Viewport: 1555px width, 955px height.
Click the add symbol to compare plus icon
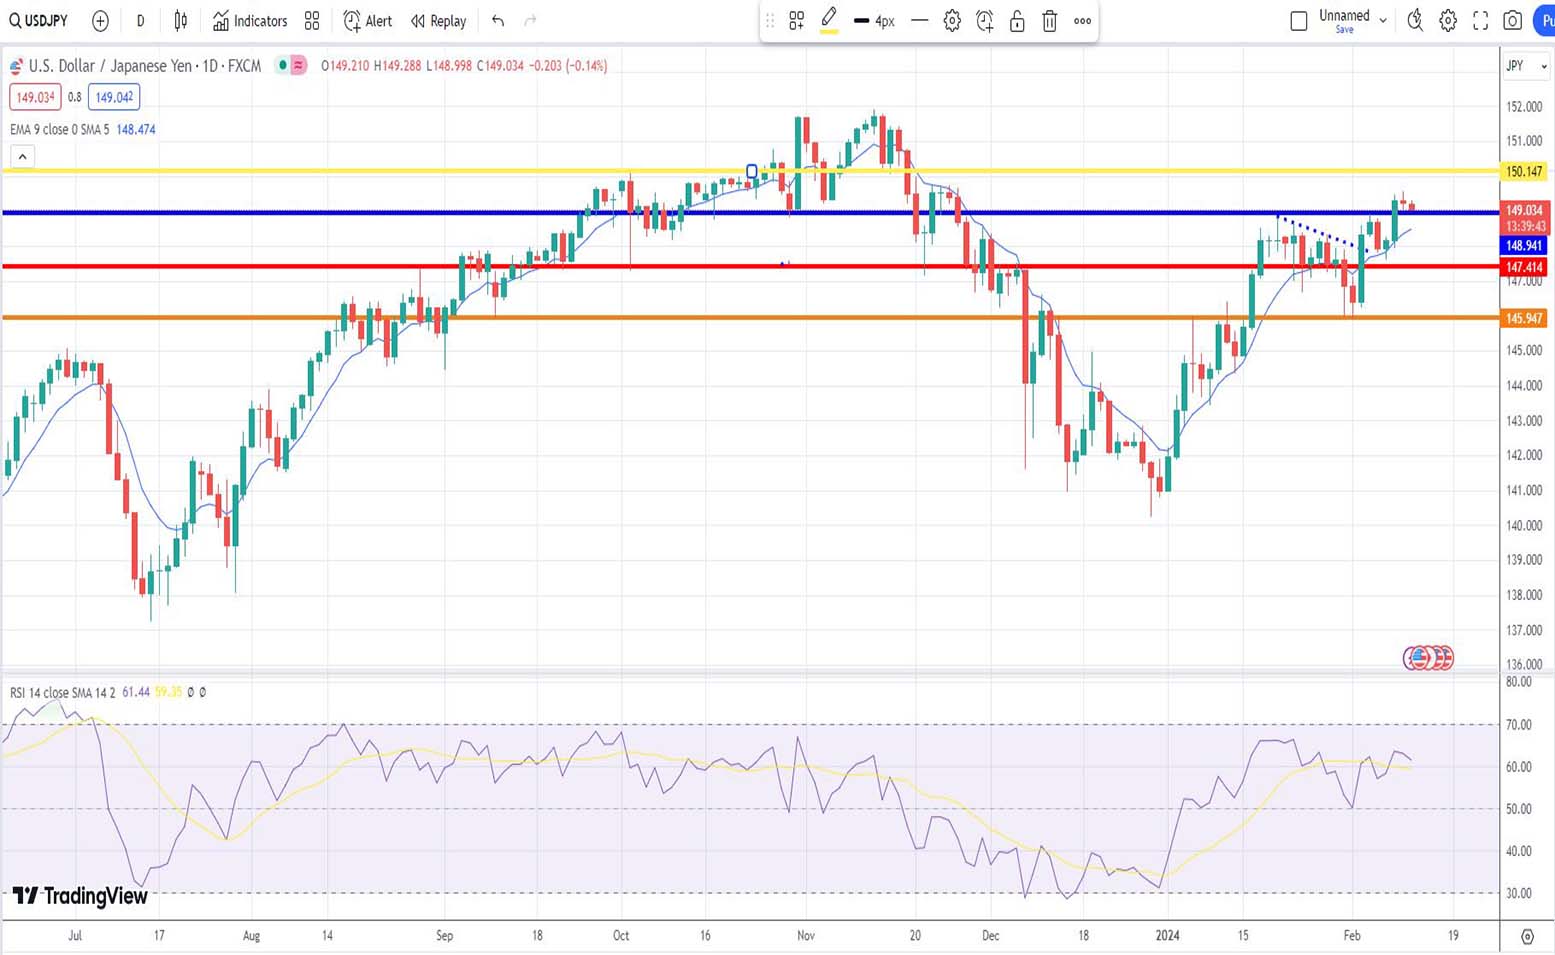tap(100, 21)
